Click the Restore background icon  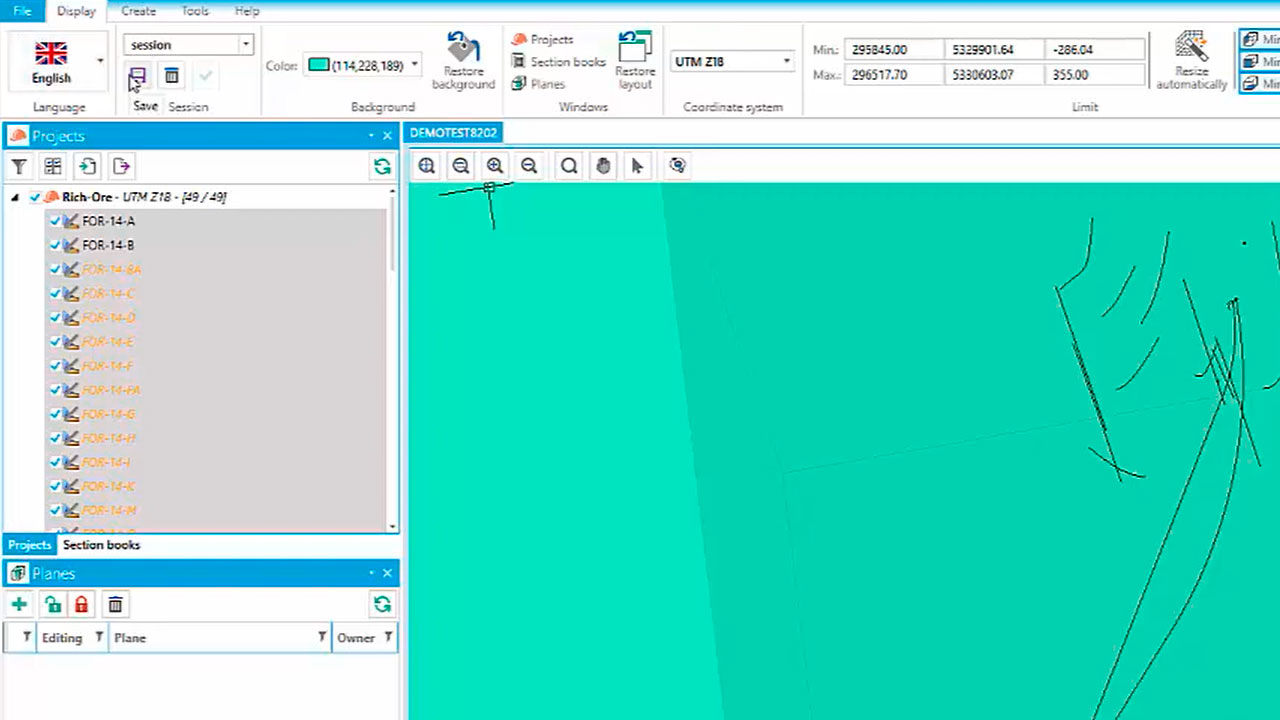463,60
